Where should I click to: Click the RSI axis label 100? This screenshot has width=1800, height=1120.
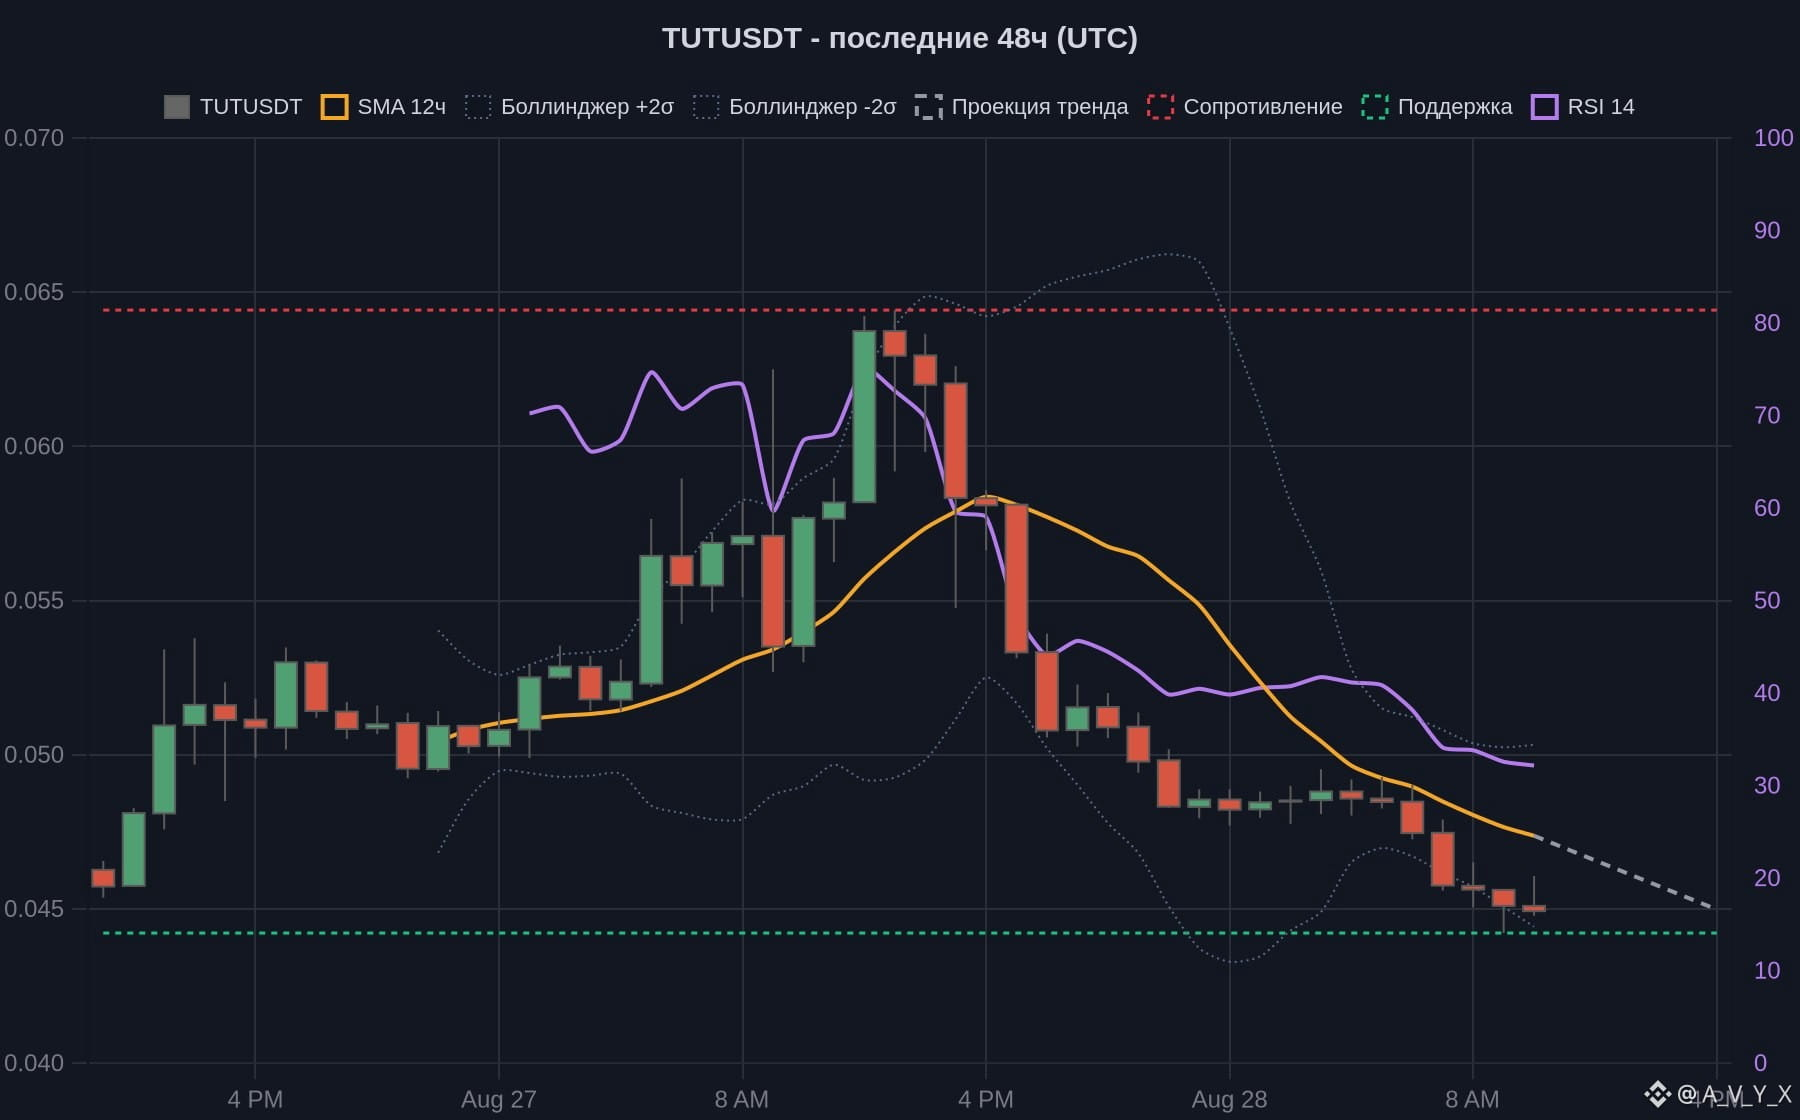tap(1773, 138)
